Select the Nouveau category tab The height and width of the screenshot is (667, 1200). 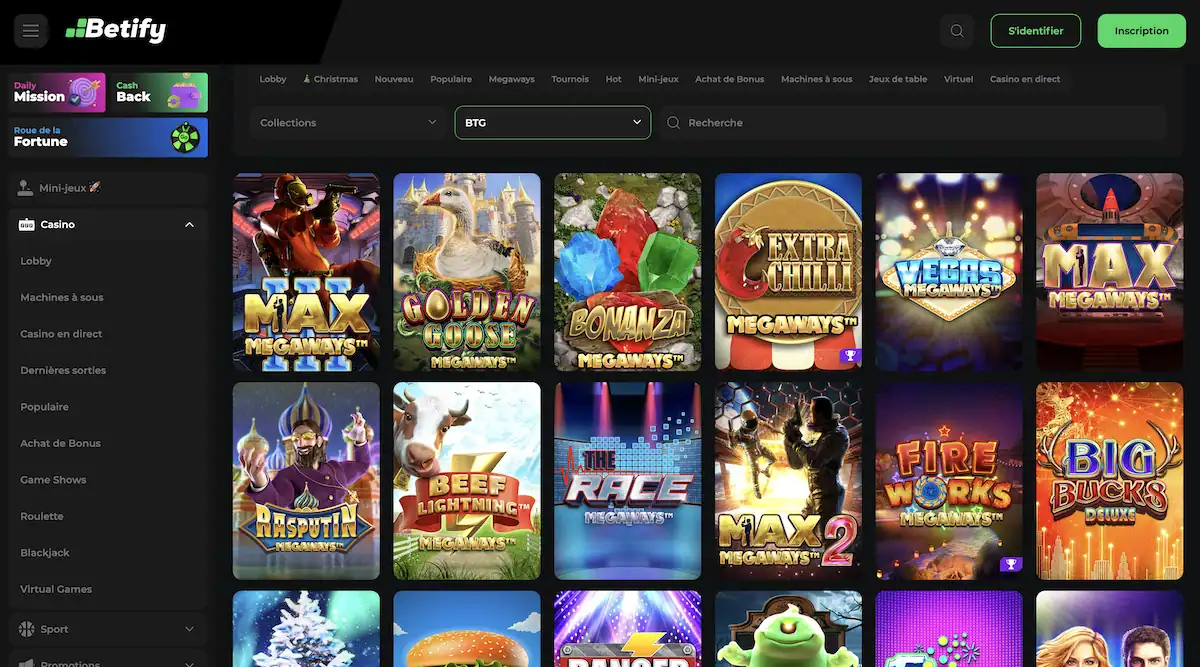pyautogui.click(x=394, y=79)
